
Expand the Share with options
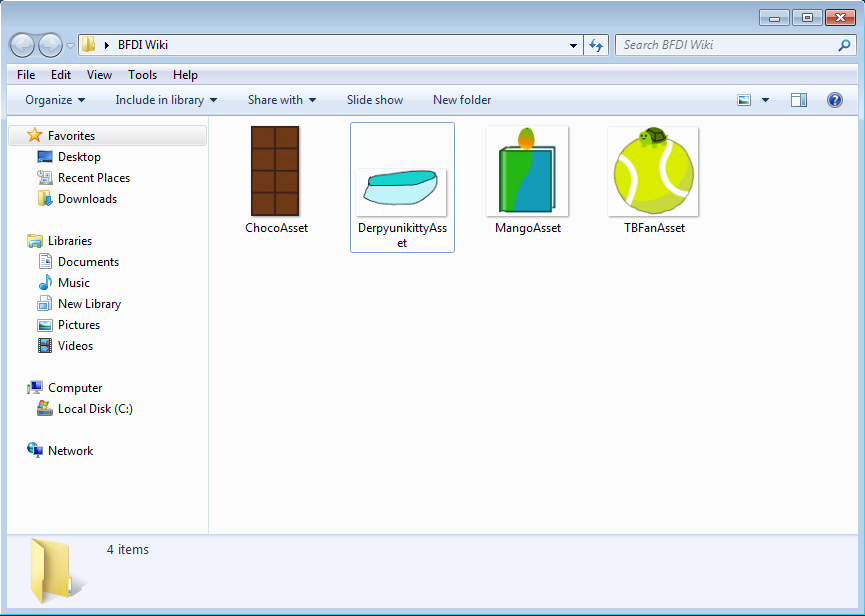pos(281,100)
